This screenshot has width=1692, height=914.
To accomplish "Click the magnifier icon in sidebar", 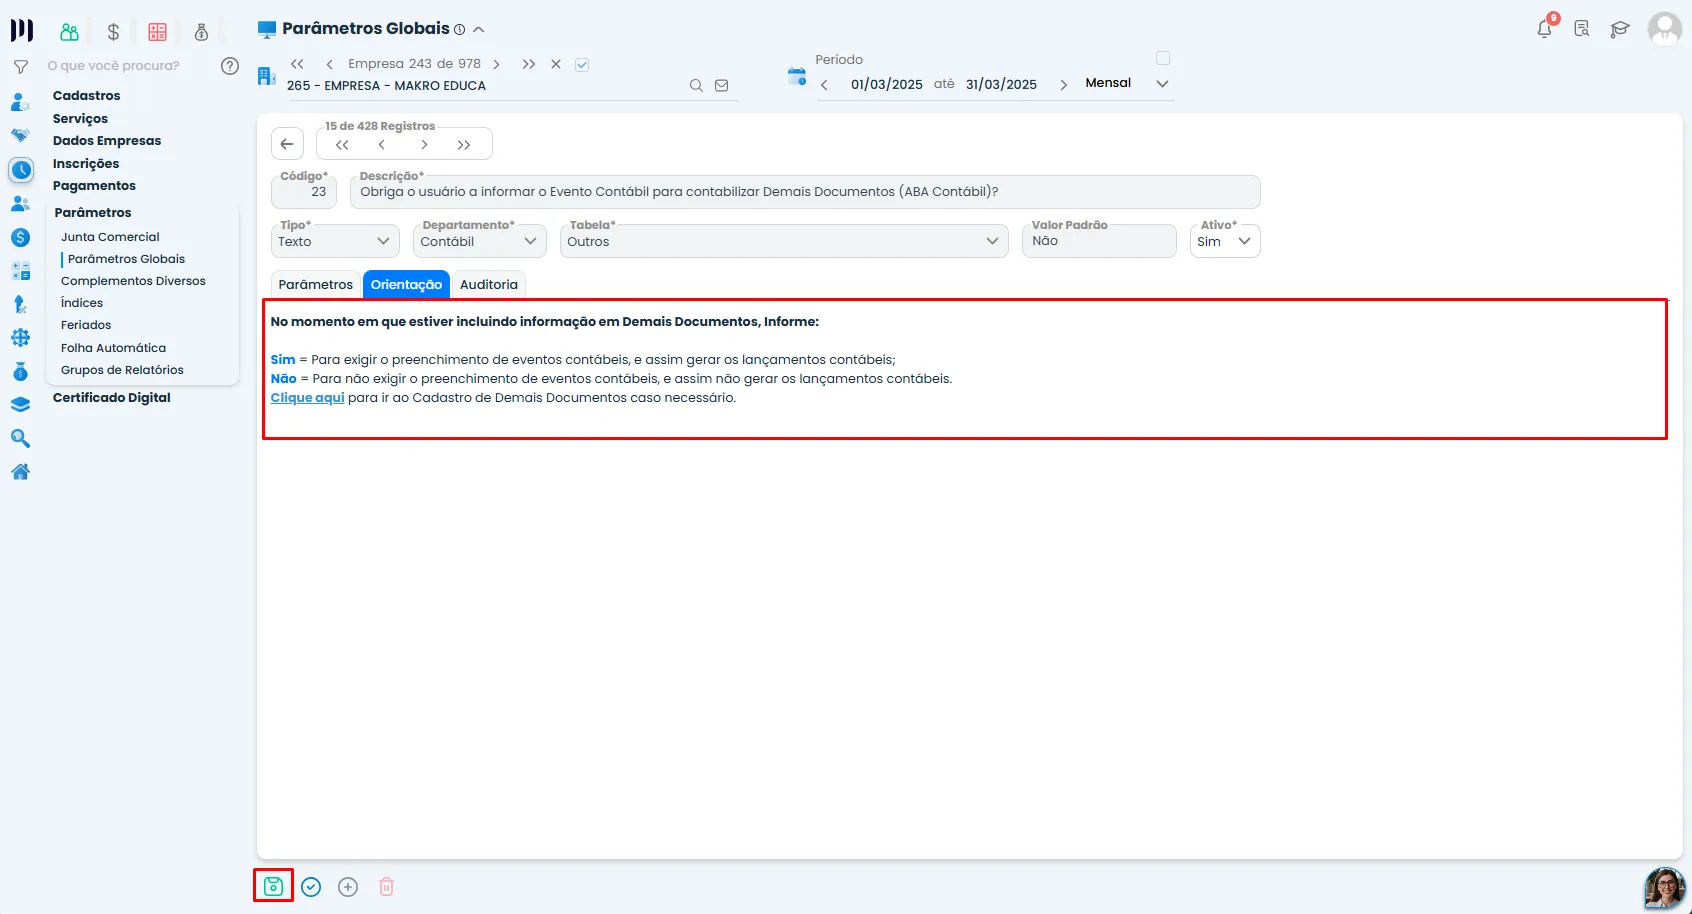I will tap(20, 438).
